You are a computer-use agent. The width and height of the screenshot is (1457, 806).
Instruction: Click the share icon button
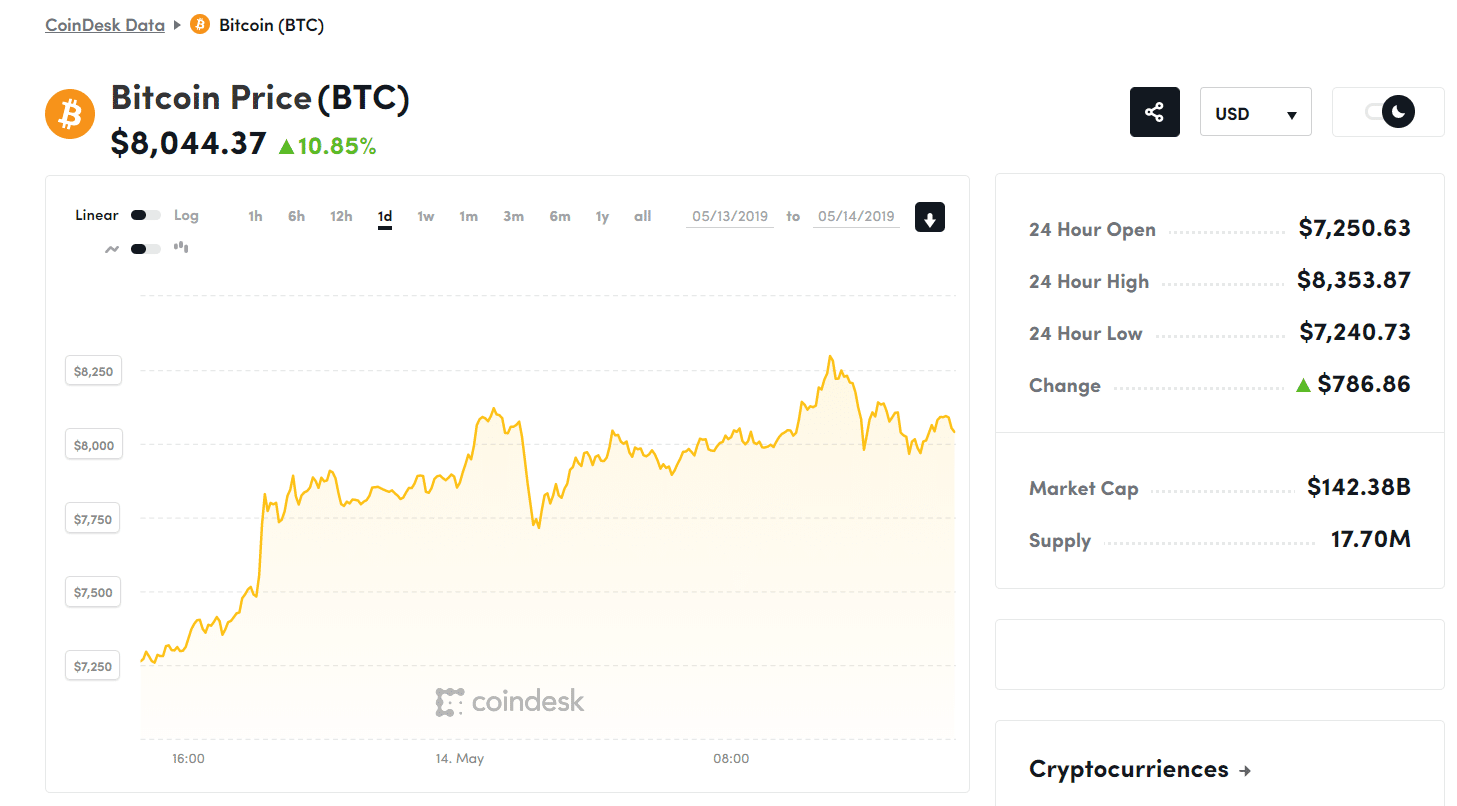click(x=1155, y=112)
